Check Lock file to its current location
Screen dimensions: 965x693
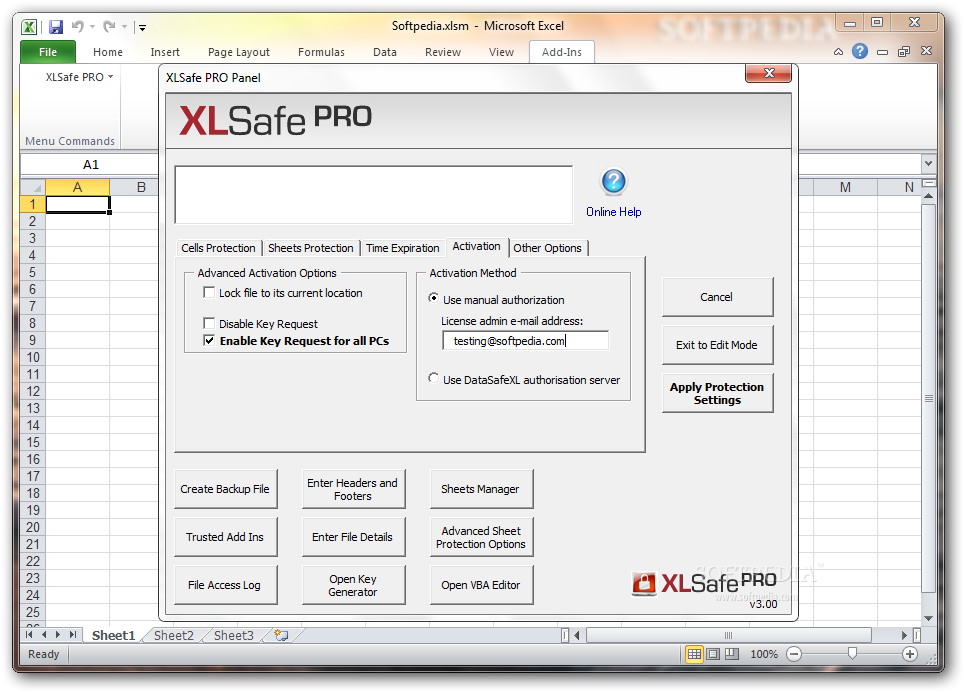coord(209,292)
